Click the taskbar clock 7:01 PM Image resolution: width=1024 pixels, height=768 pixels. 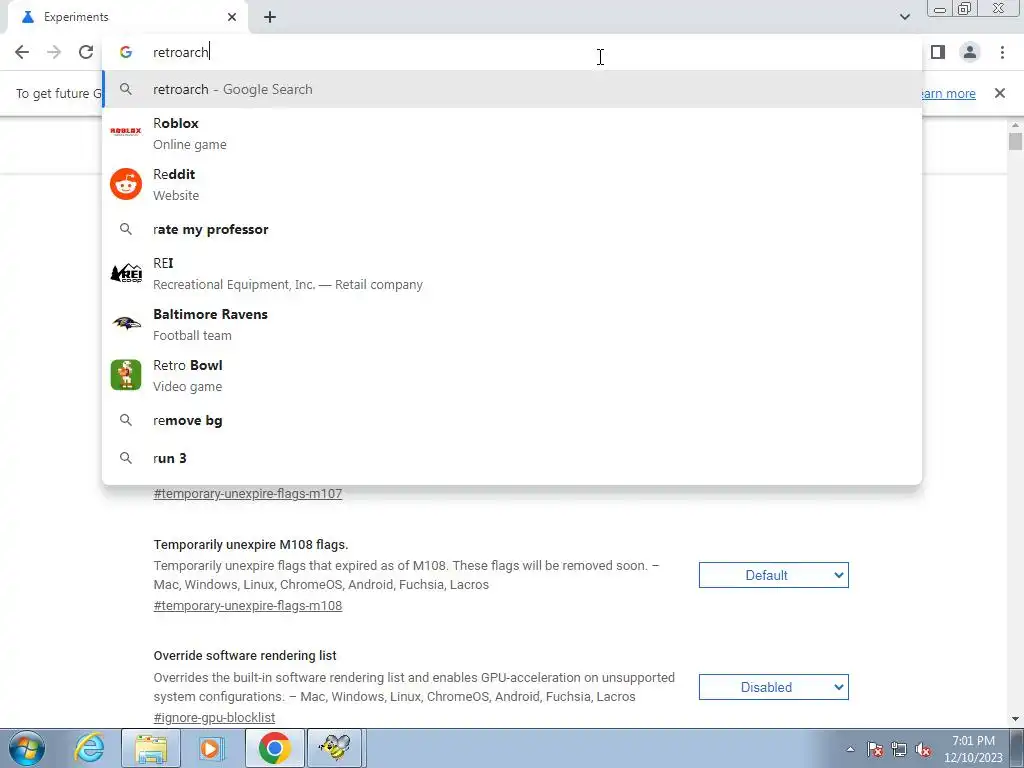pyautogui.click(x=973, y=741)
